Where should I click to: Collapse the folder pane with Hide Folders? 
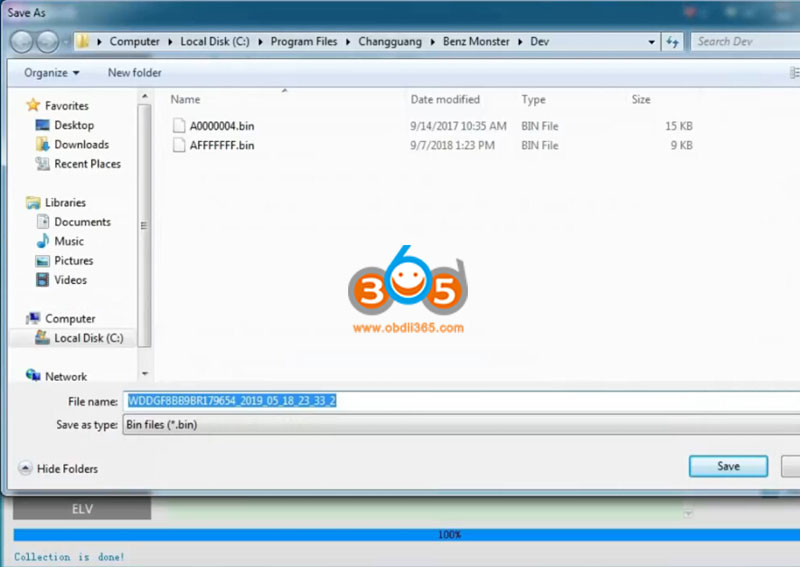[58, 468]
